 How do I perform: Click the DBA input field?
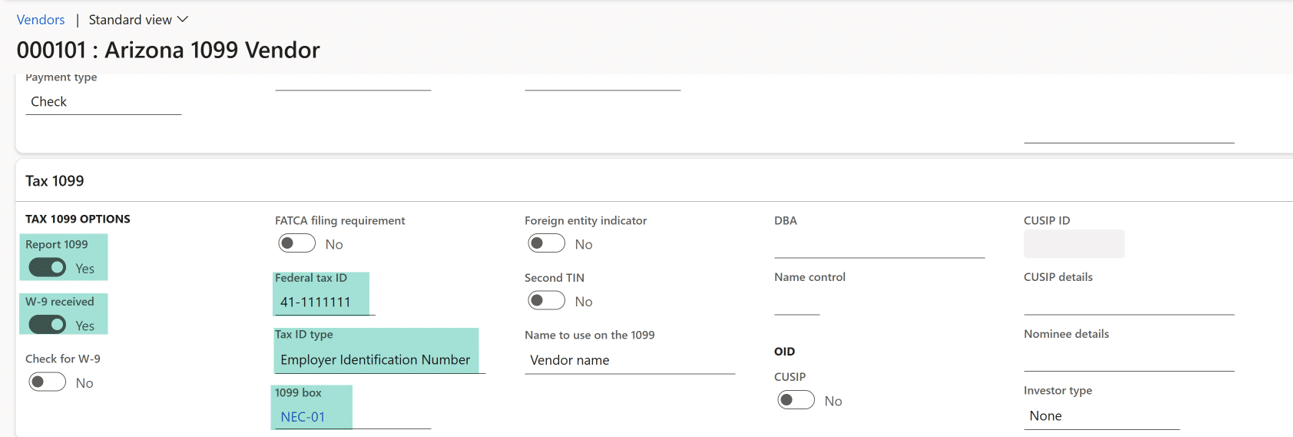click(x=878, y=245)
